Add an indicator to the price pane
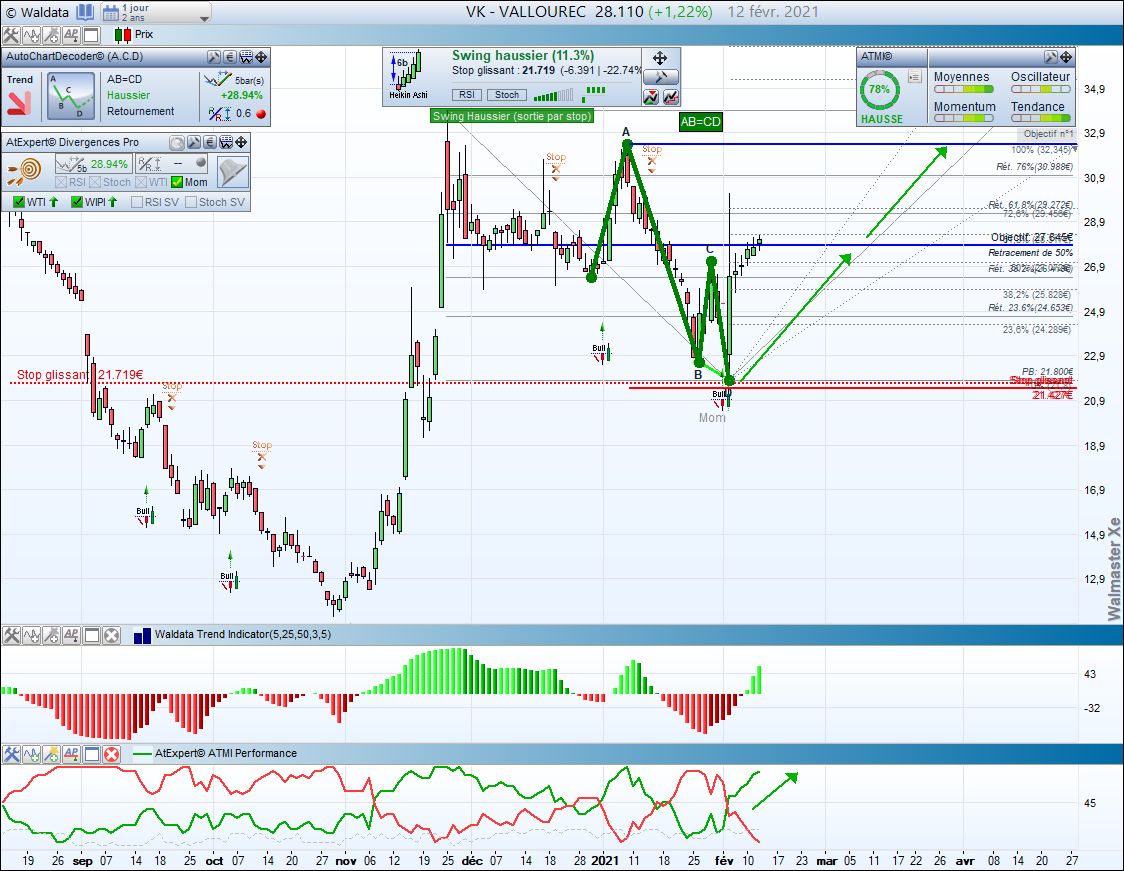This screenshot has height=871, width=1124. point(31,35)
